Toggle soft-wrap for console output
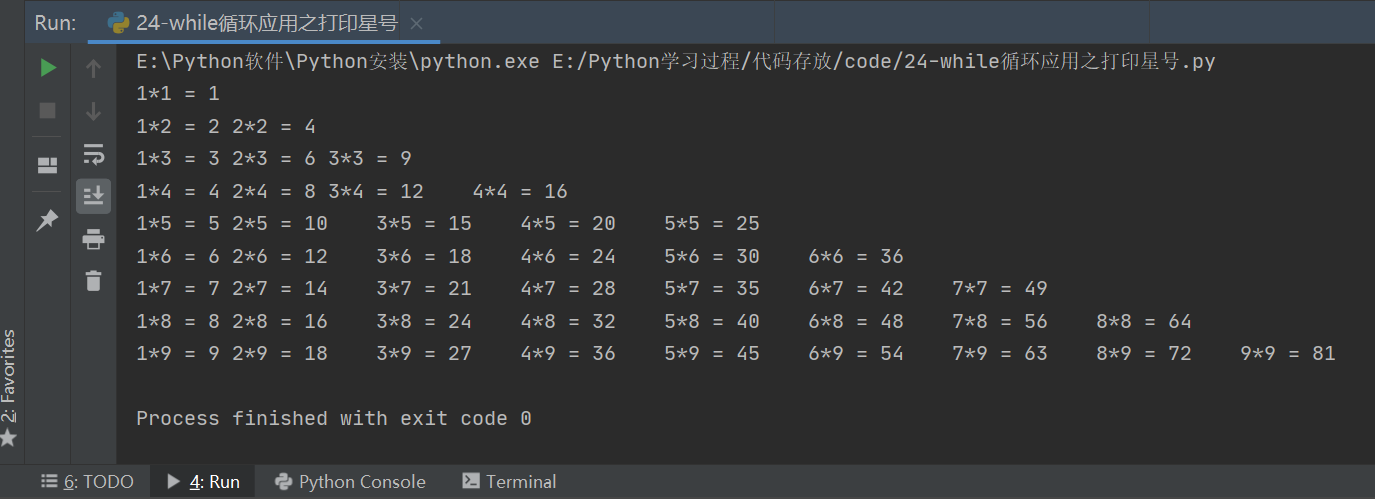Viewport: 1375px width, 499px height. point(93,153)
